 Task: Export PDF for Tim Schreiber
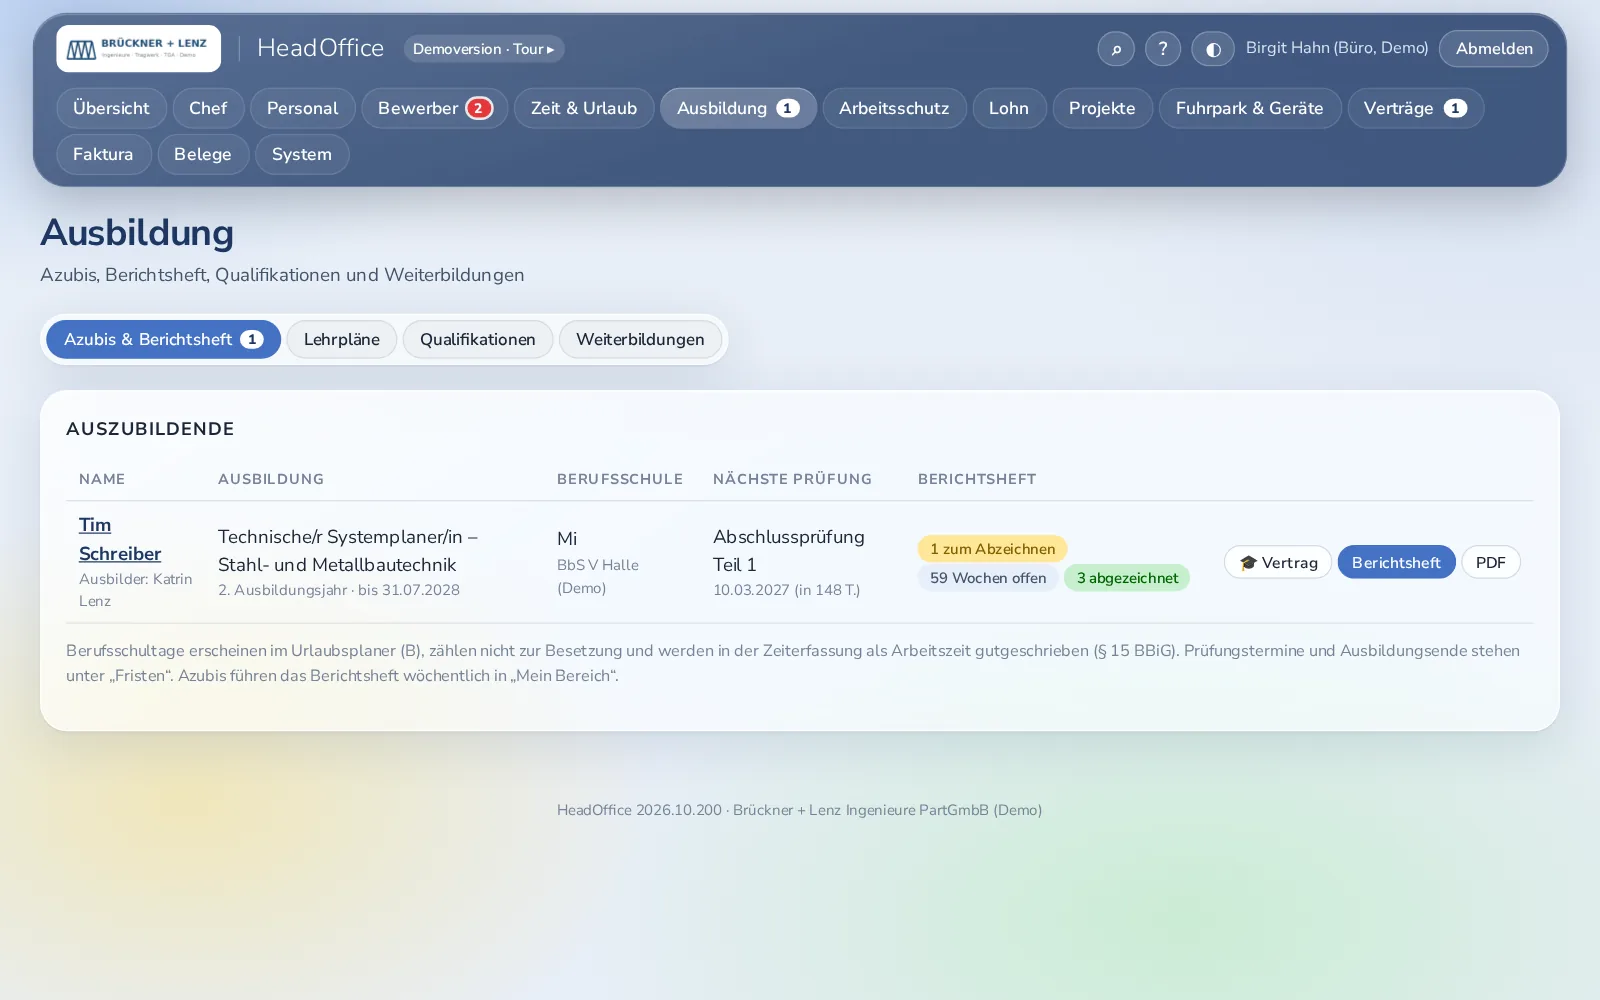(1491, 562)
